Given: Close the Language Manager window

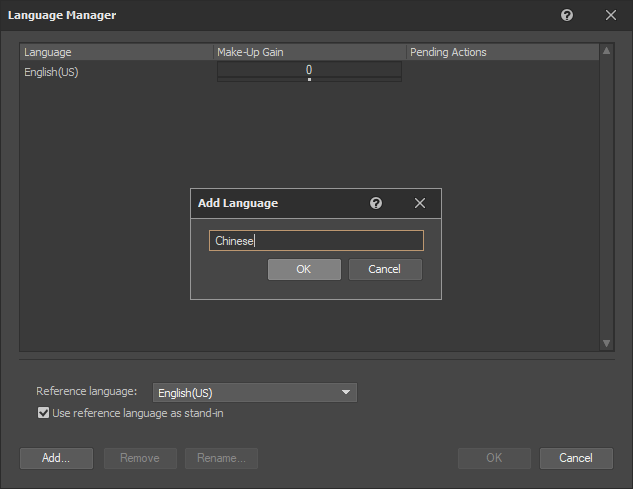Looking at the screenshot, I should pos(611,15).
